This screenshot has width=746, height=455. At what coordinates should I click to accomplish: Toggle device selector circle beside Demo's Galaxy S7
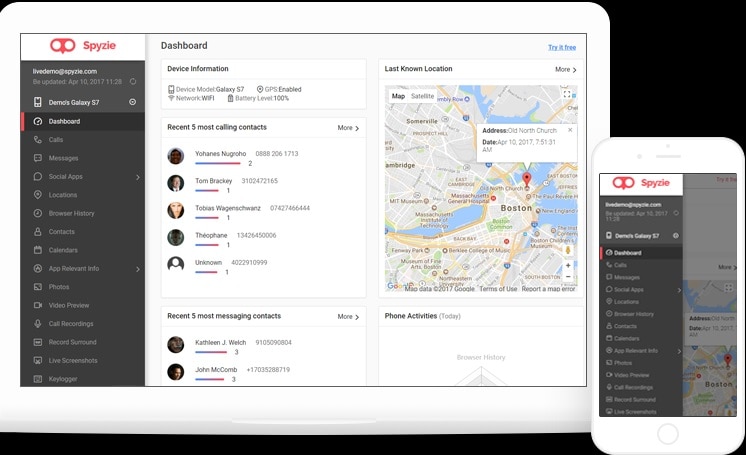tap(132, 102)
